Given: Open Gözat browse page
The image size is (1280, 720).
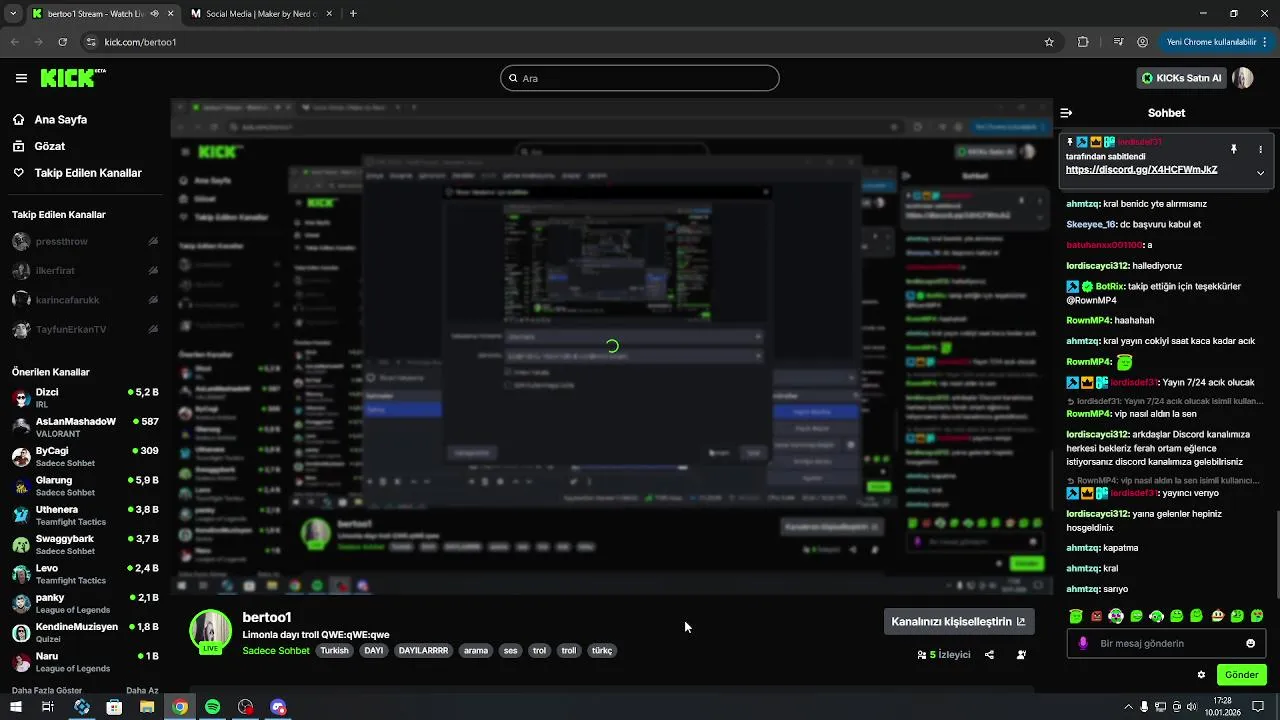Looking at the screenshot, I should tap(50, 146).
